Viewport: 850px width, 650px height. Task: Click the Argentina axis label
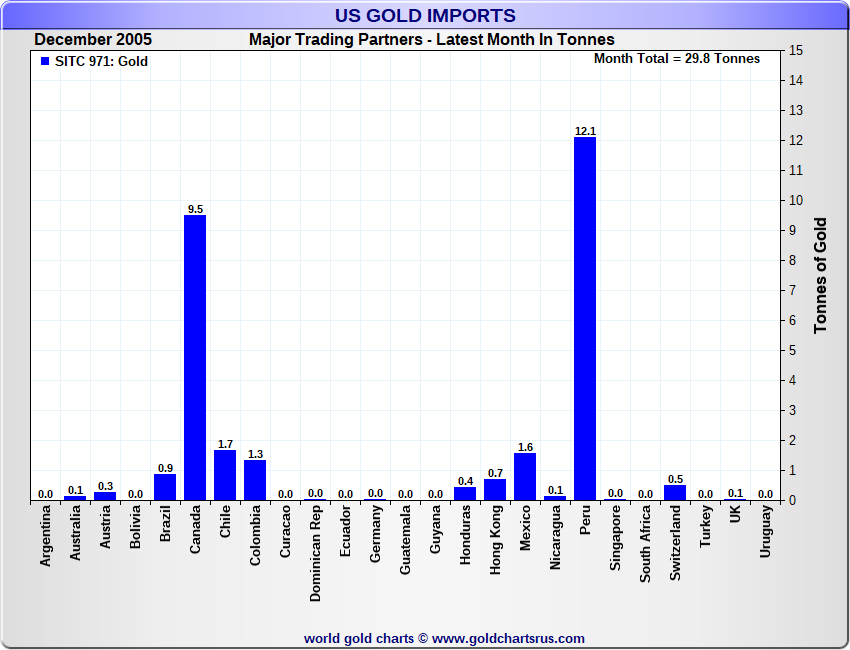(45, 536)
